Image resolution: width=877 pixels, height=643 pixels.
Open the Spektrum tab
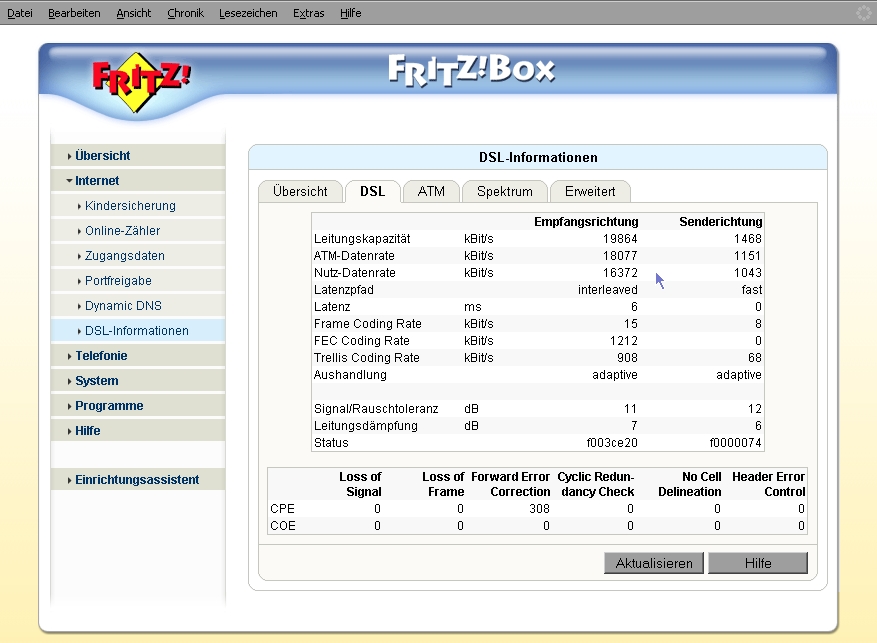coord(504,191)
